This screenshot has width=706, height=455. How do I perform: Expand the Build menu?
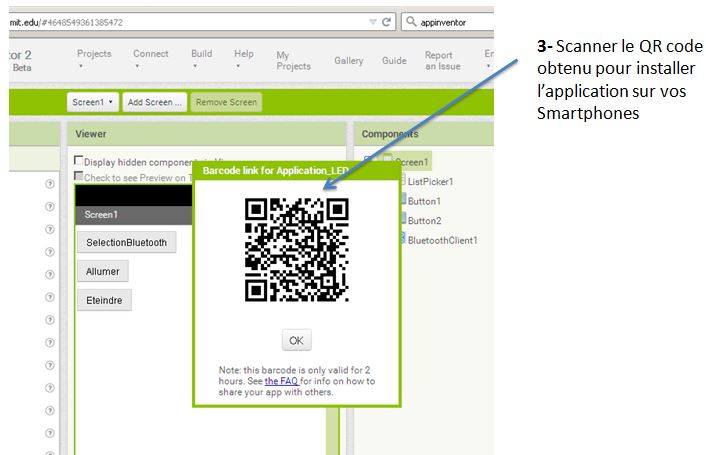point(201,59)
